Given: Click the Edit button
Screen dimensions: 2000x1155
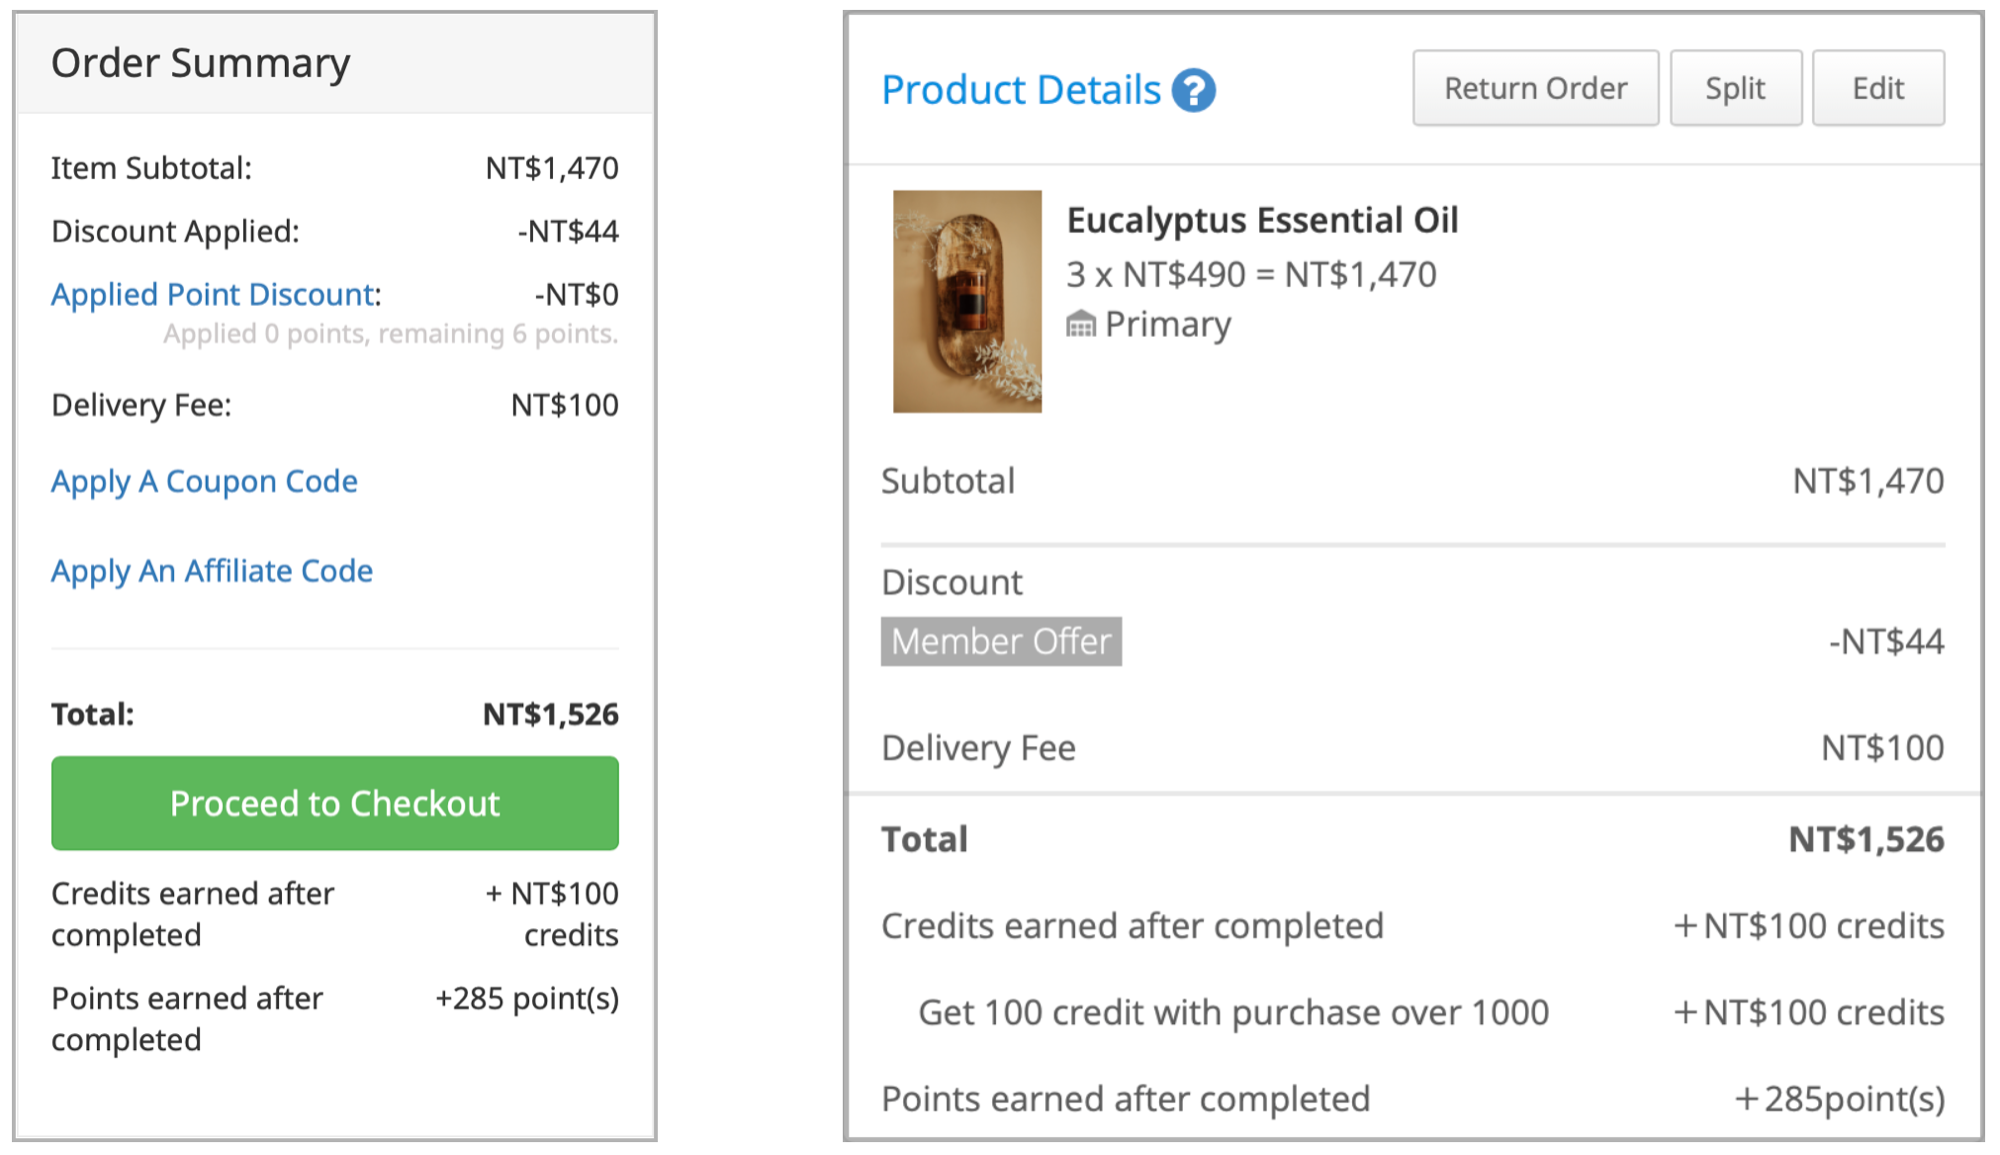Looking at the screenshot, I should (1877, 88).
